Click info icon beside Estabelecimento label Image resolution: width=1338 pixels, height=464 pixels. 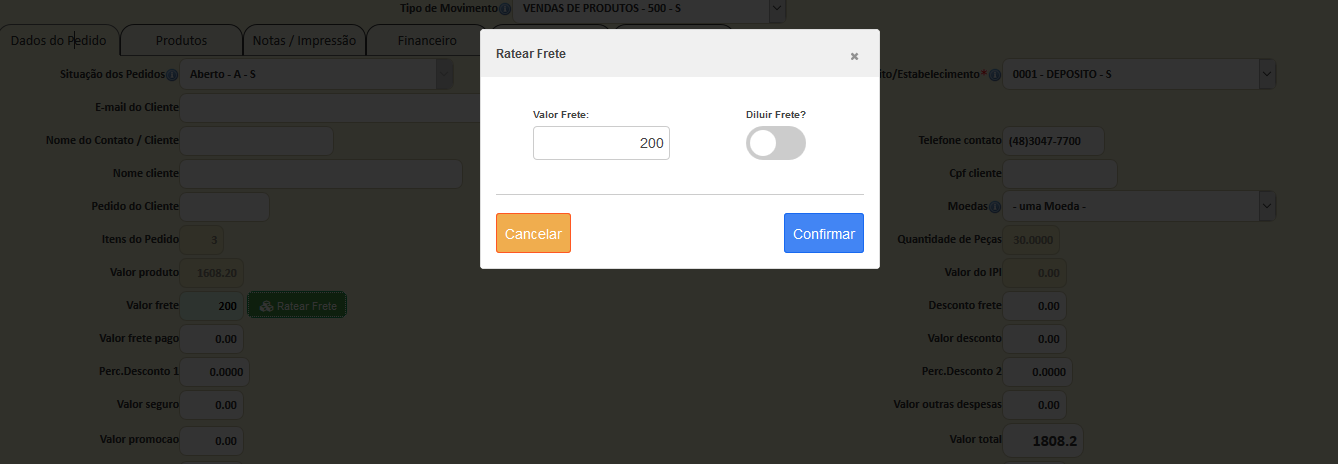click(995, 75)
